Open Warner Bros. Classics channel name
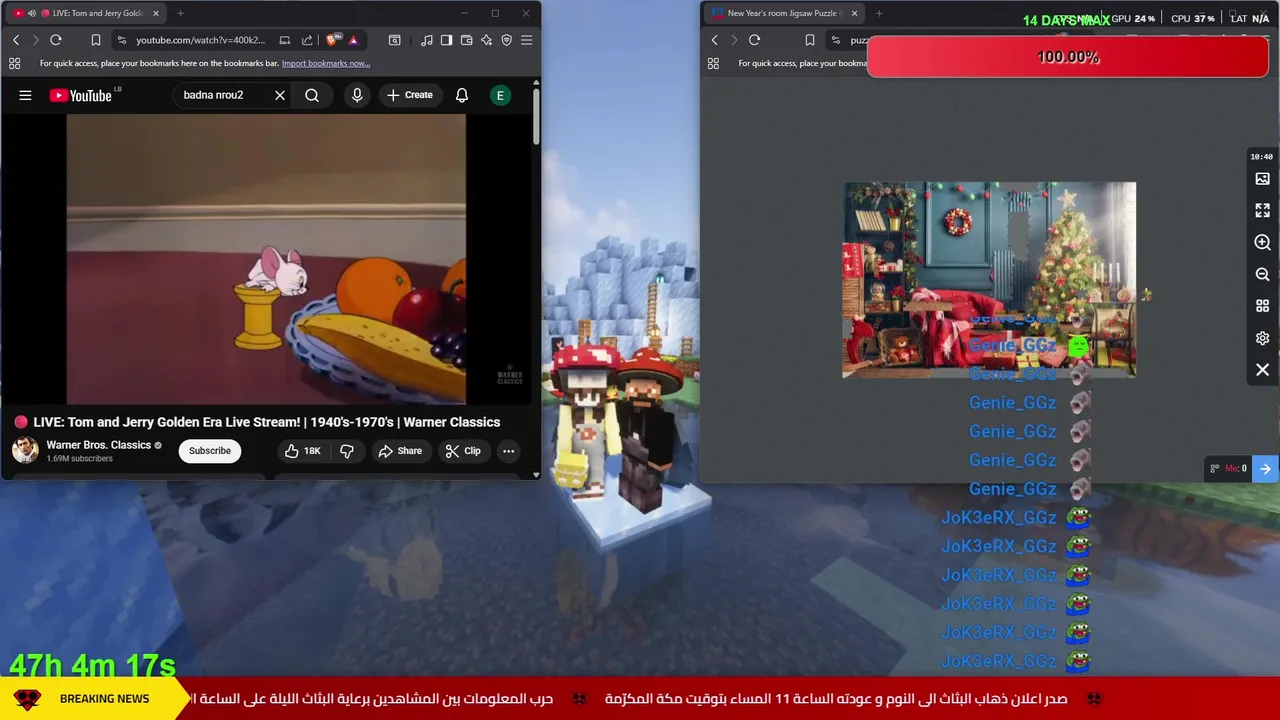The width and height of the screenshot is (1280, 720). point(98,445)
